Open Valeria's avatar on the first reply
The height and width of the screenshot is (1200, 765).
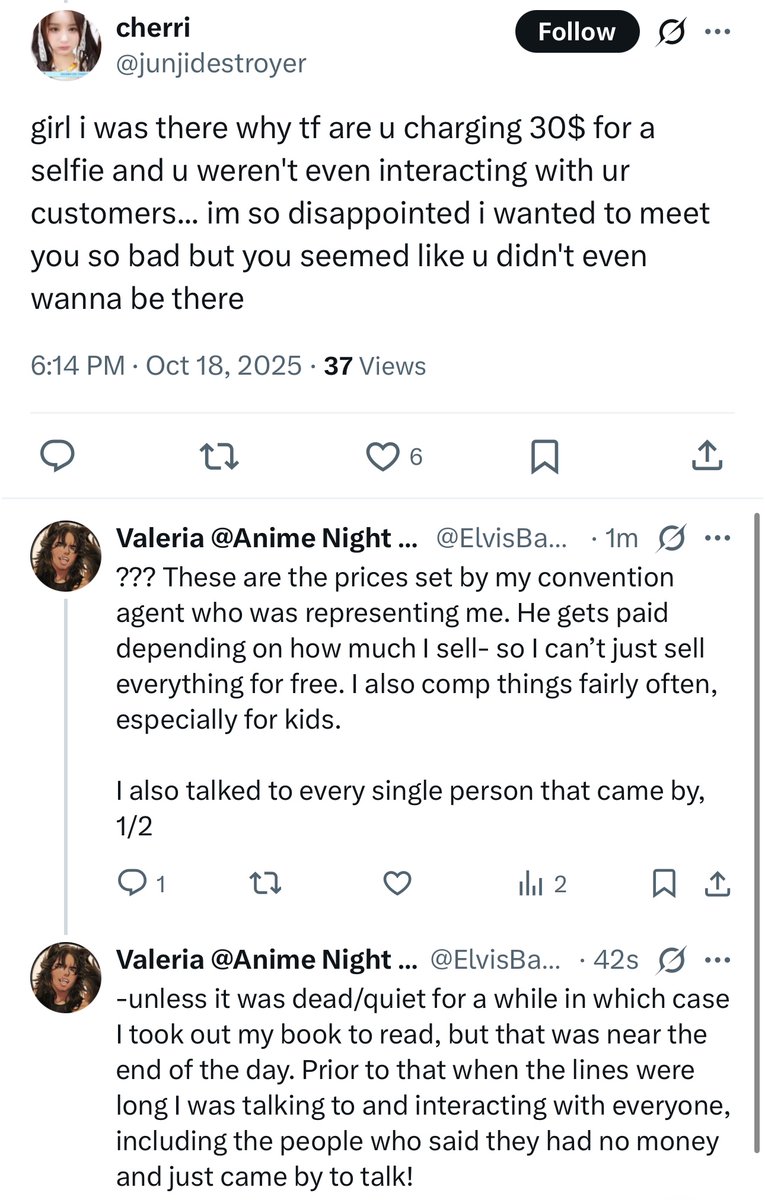(x=66, y=555)
